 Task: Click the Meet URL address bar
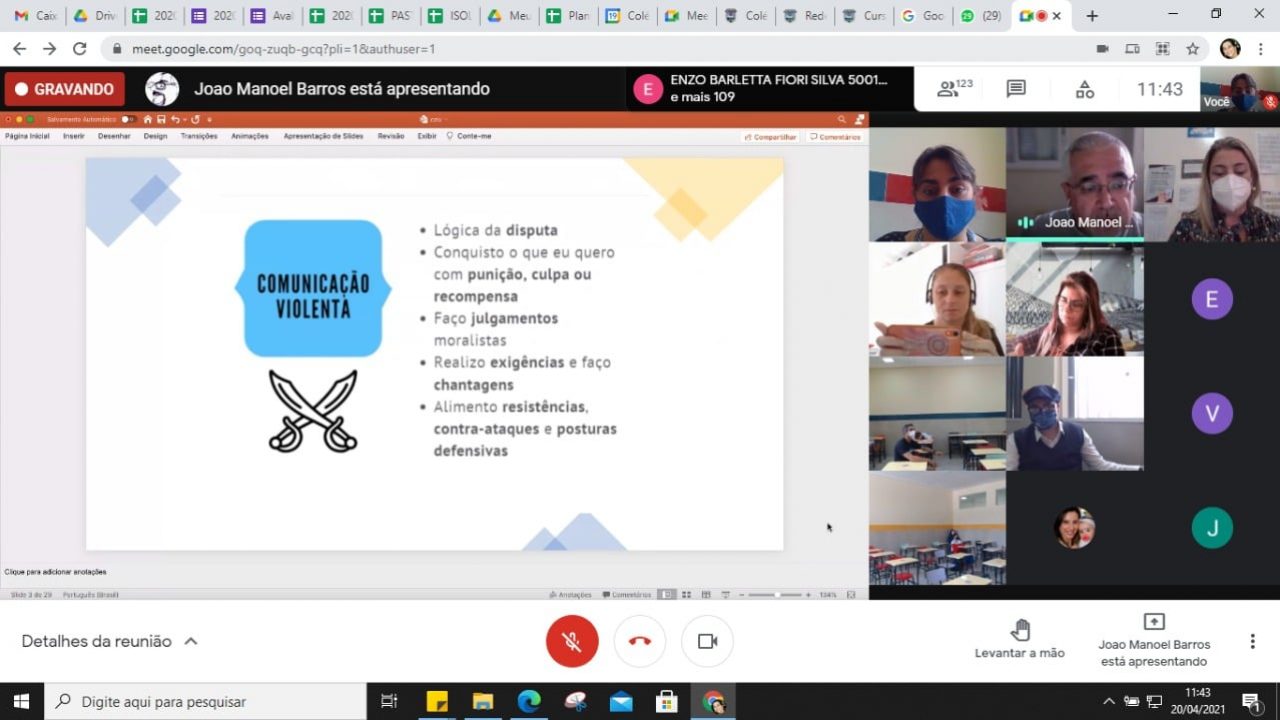[600, 48]
